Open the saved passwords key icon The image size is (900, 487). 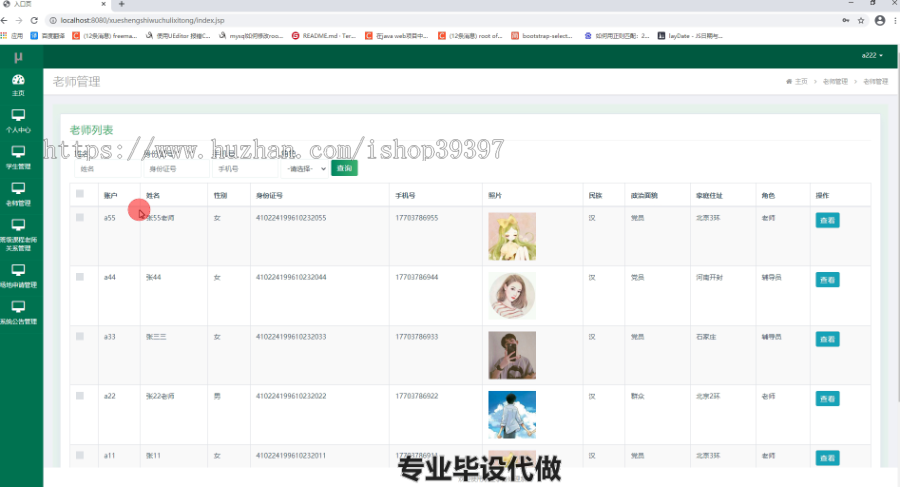(x=845, y=20)
